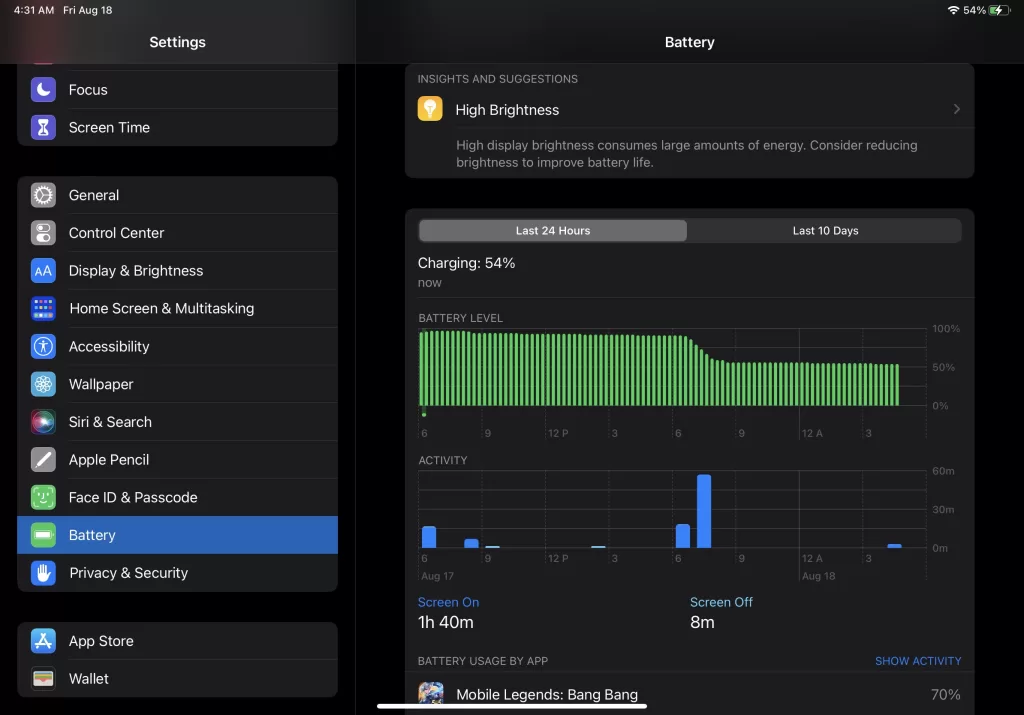
Task: Tap the small activity bar after 3 on Aug 18
Action: pyautogui.click(x=894, y=546)
